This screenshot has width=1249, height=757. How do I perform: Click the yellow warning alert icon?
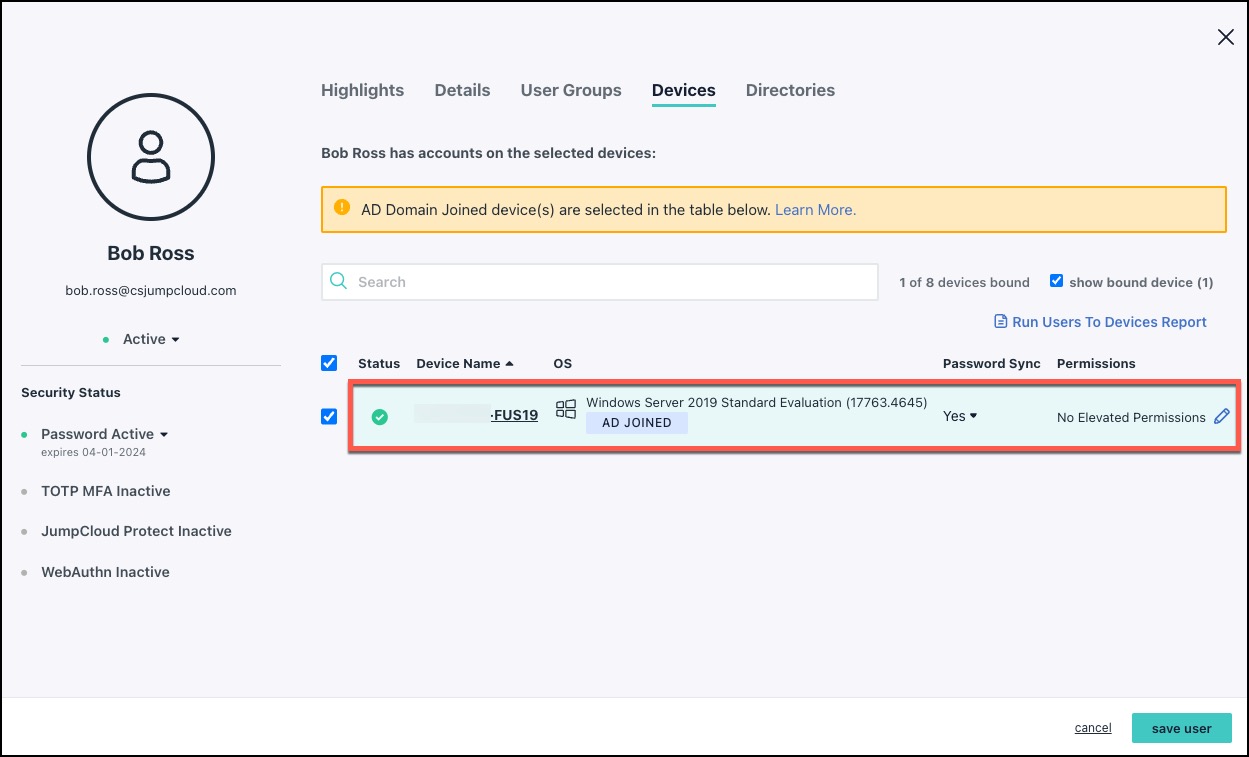click(x=343, y=209)
